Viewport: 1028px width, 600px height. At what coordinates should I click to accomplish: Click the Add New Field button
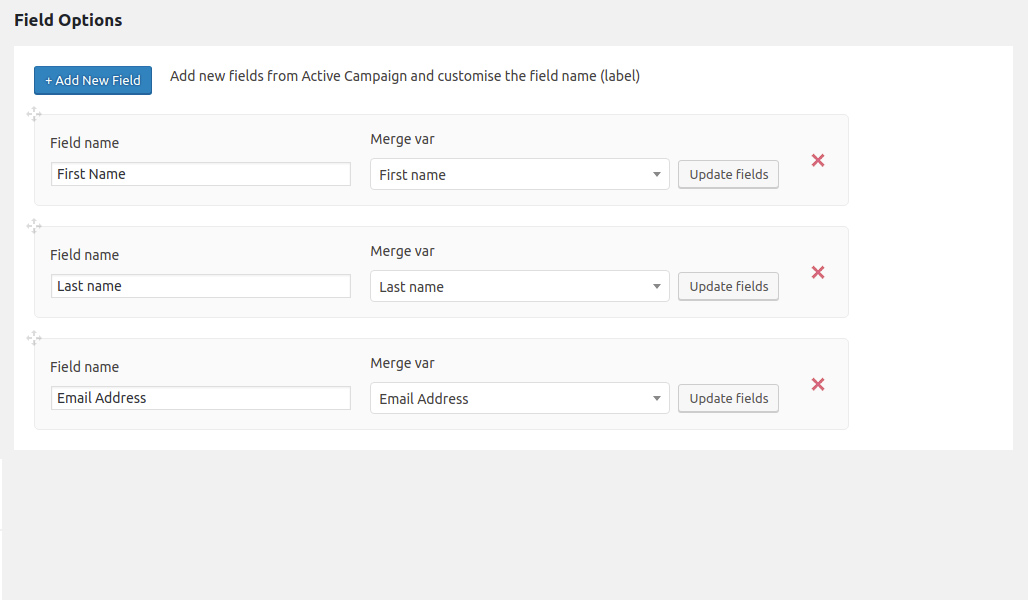tap(93, 80)
